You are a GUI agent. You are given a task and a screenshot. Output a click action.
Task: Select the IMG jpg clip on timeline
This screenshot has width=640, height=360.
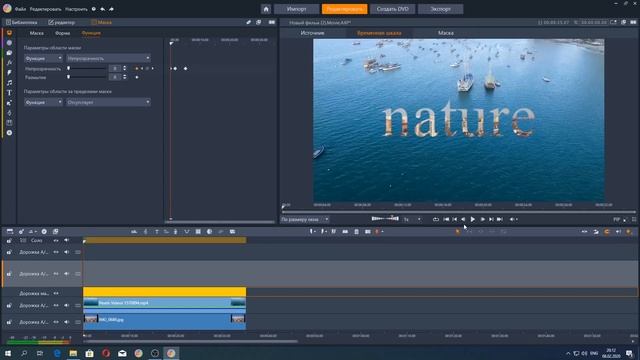click(164, 321)
